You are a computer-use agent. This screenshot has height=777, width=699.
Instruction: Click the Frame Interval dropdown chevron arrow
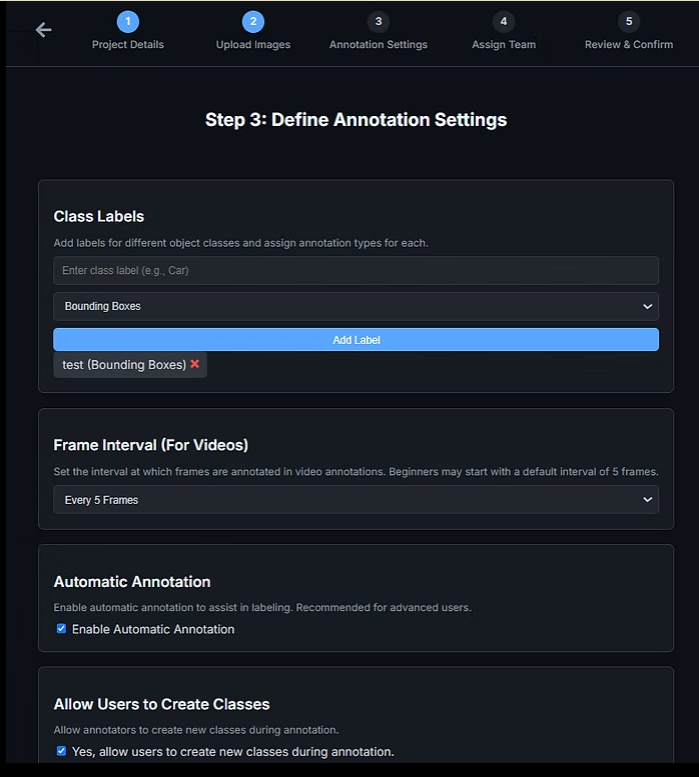[647, 500]
